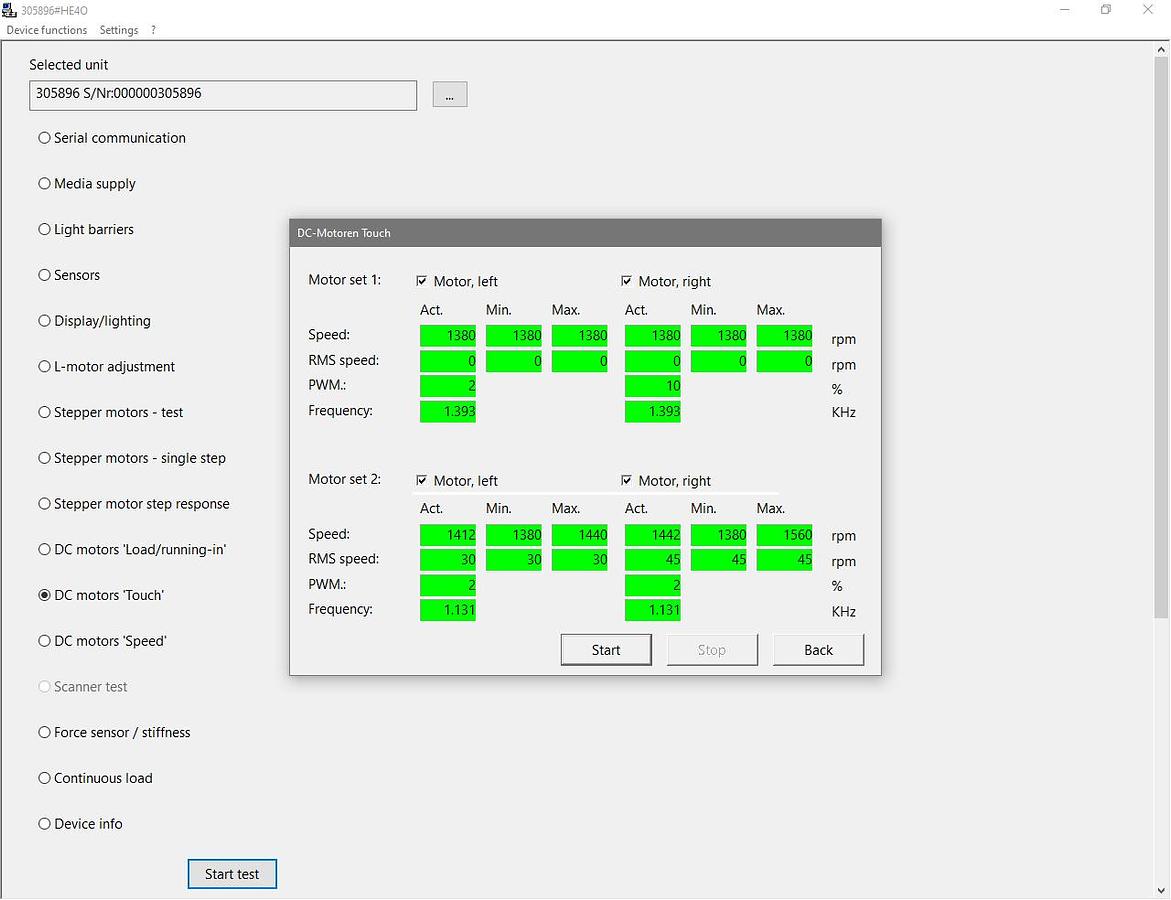
Task: Uncheck Motor, right in Motor set 1
Action: (627, 281)
